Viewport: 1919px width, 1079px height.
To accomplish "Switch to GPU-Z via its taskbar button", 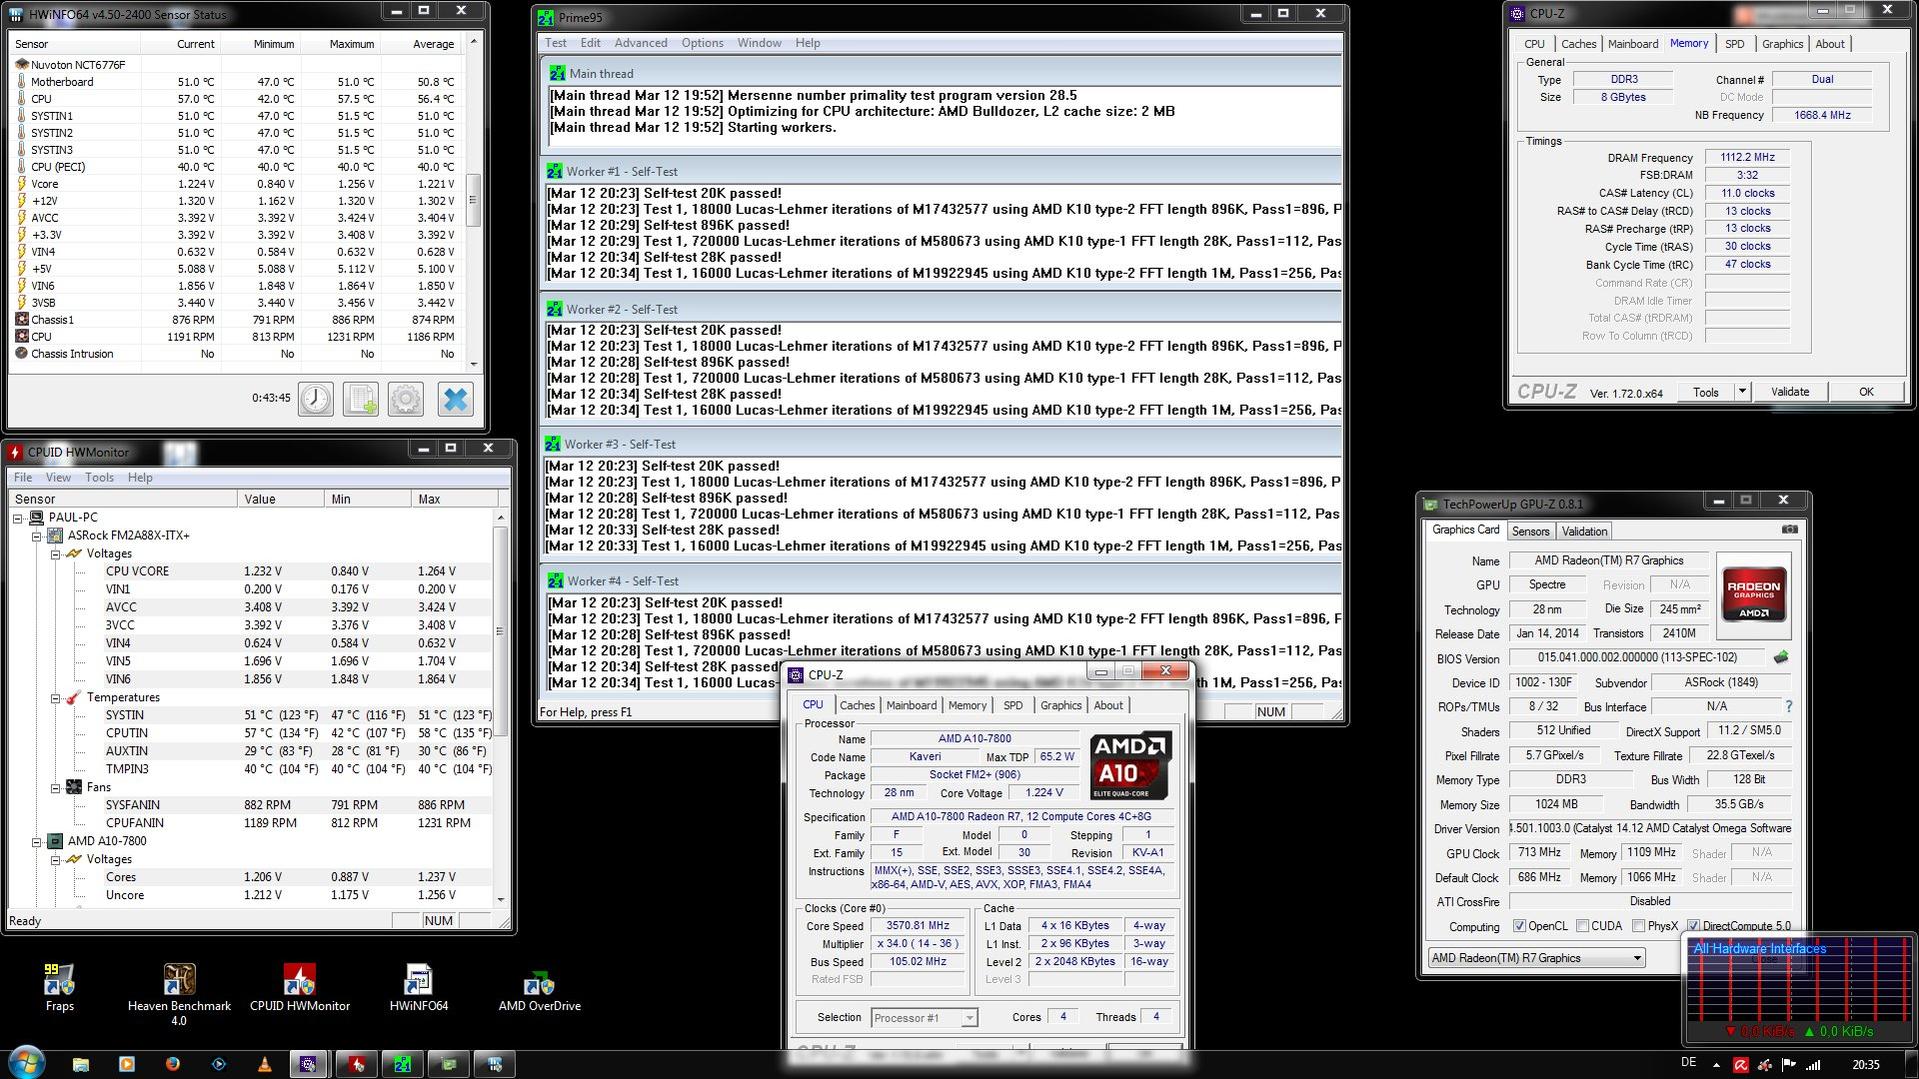I will [x=449, y=1064].
